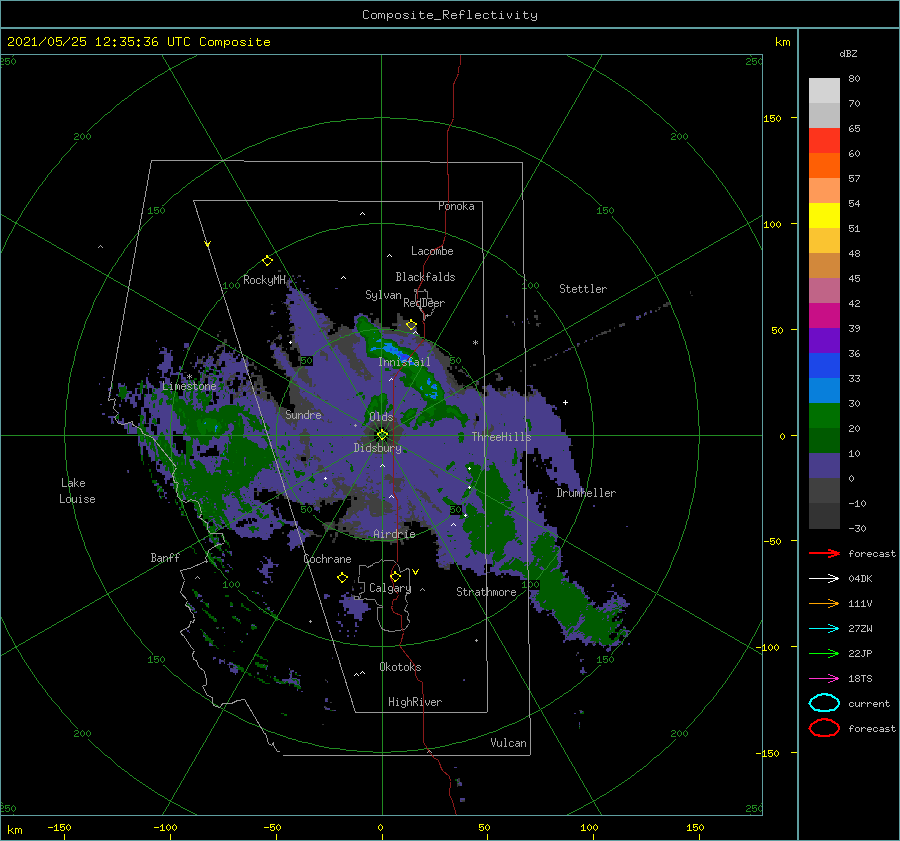This screenshot has height=841, width=900.
Task: Click the Sundre town label
Action: coord(303,414)
